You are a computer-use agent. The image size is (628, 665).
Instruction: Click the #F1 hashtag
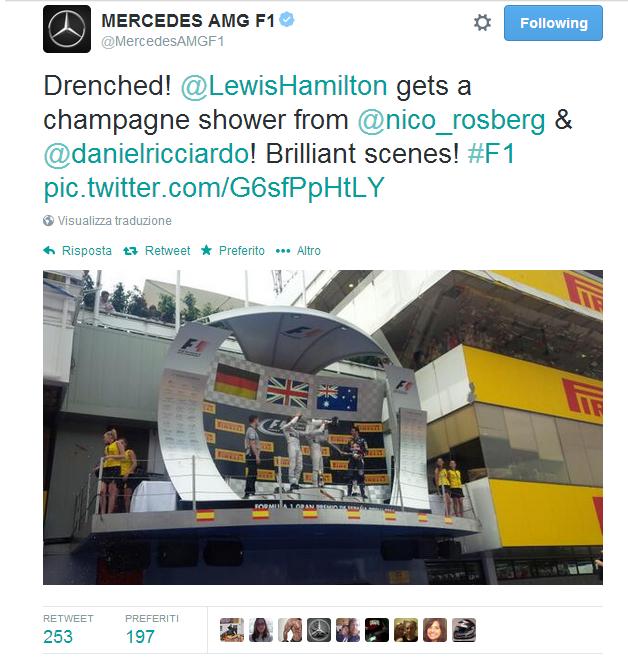tap(491, 153)
